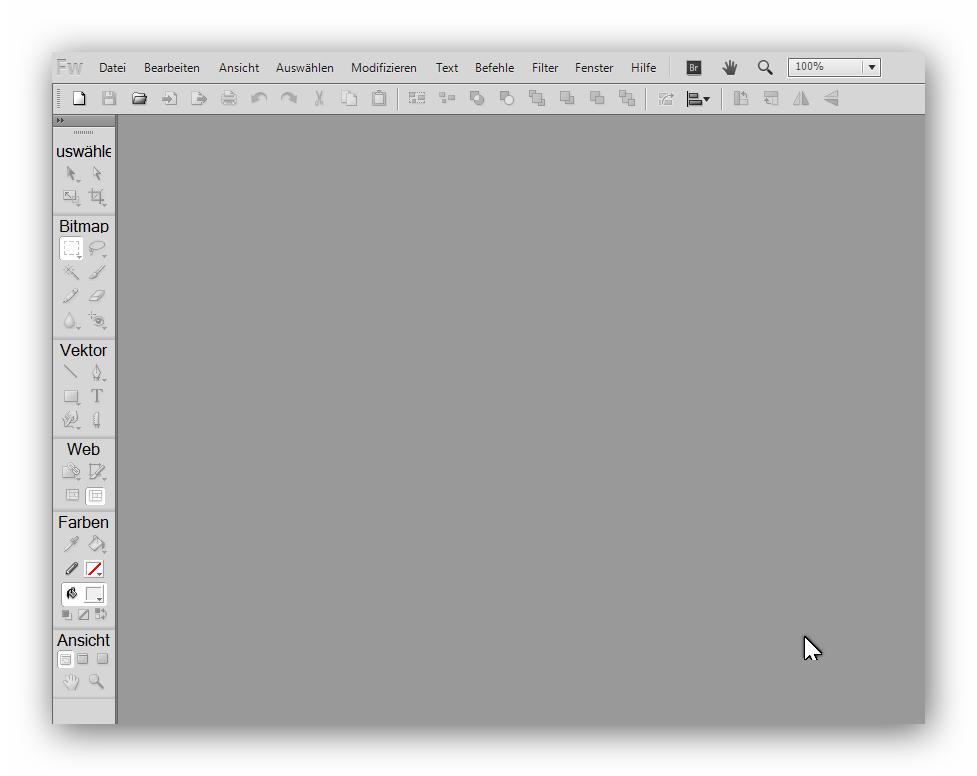Select the Eyedropper tool

tap(71, 545)
